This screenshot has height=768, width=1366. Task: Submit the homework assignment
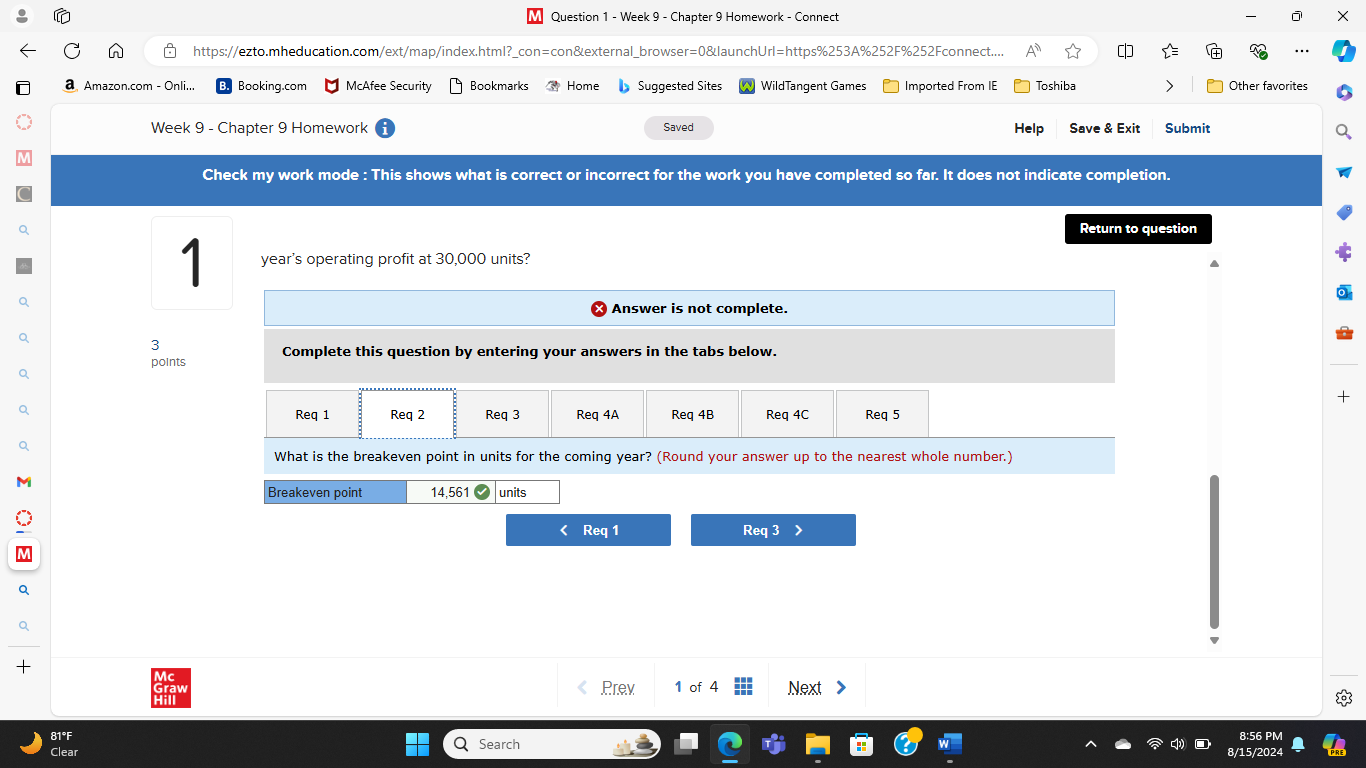[x=1187, y=128]
